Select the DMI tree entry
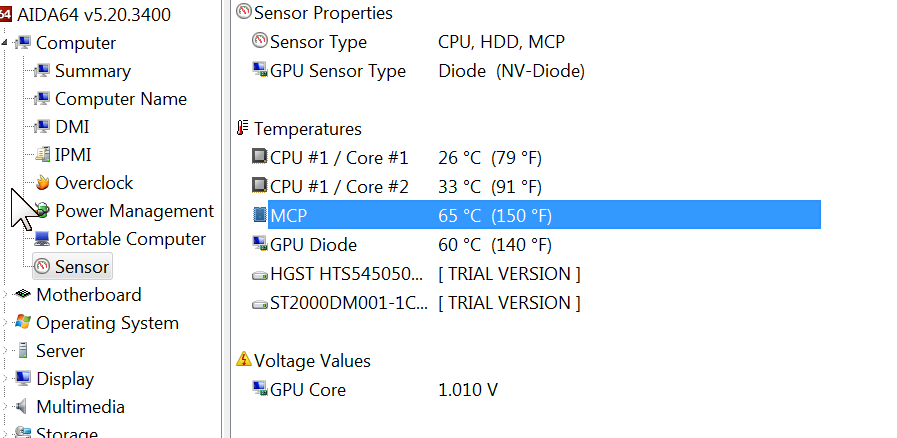Screen dimensions: 897x438 tap(72, 127)
